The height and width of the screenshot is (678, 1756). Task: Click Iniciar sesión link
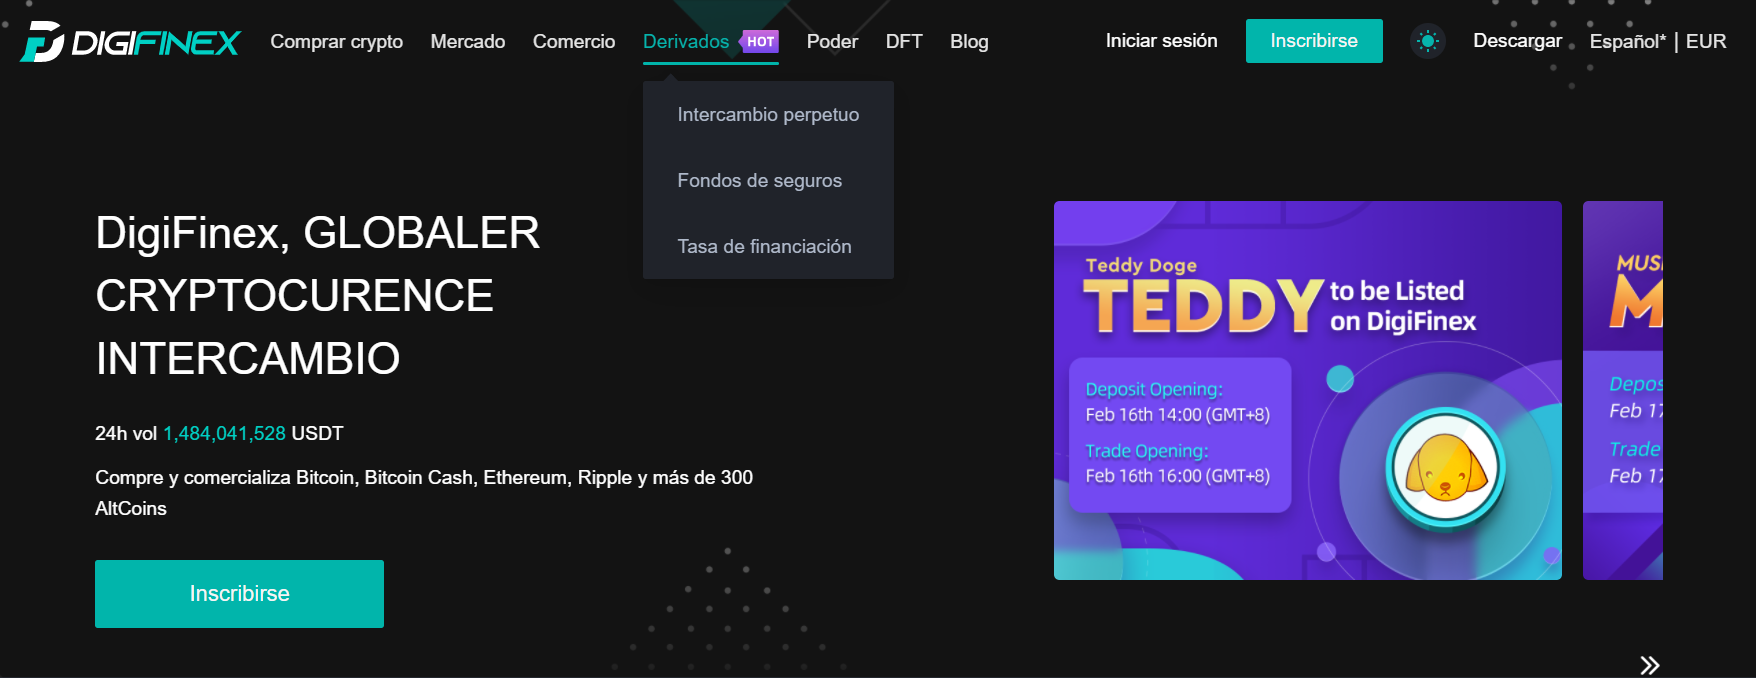click(x=1161, y=41)
